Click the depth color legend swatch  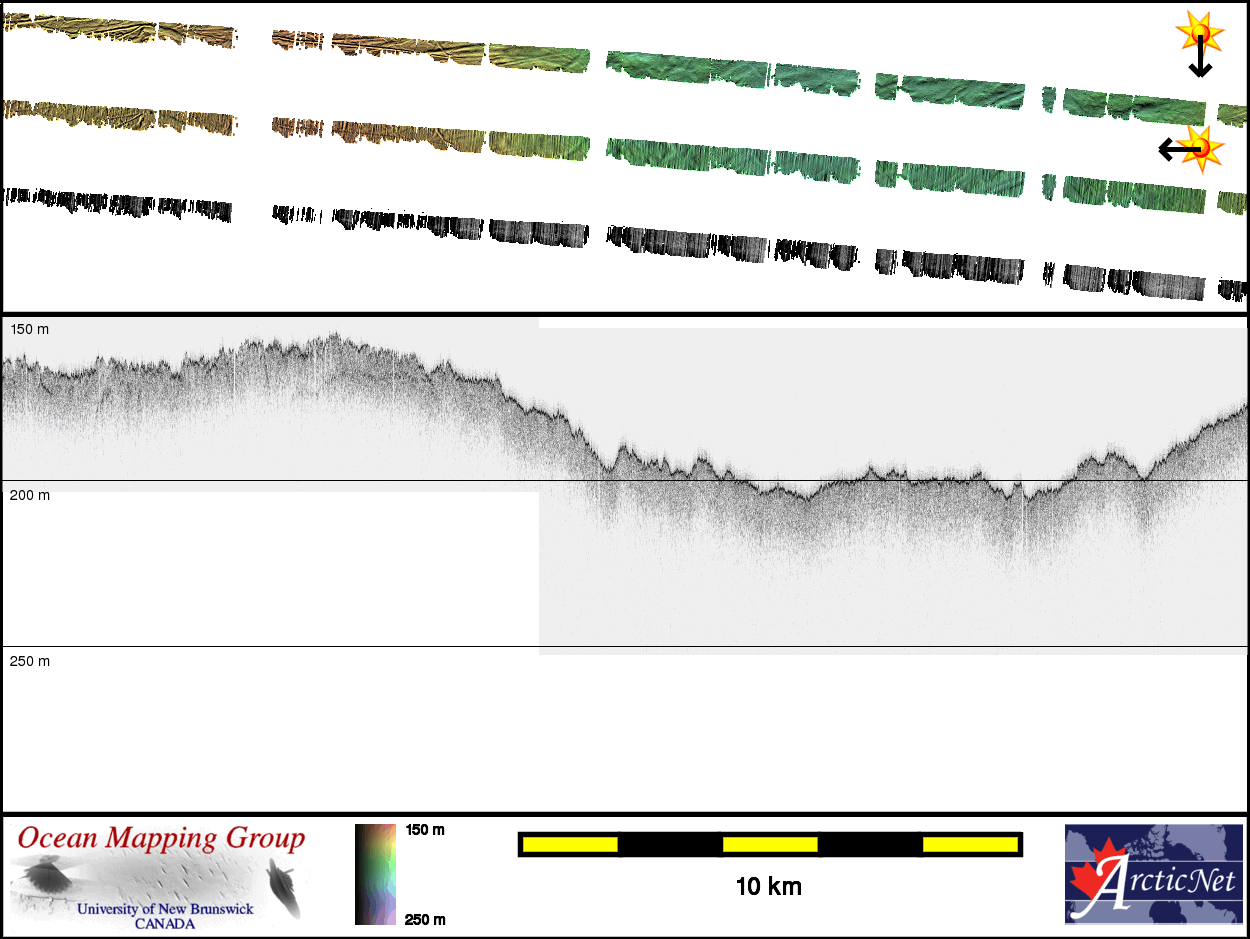[375, 874]
